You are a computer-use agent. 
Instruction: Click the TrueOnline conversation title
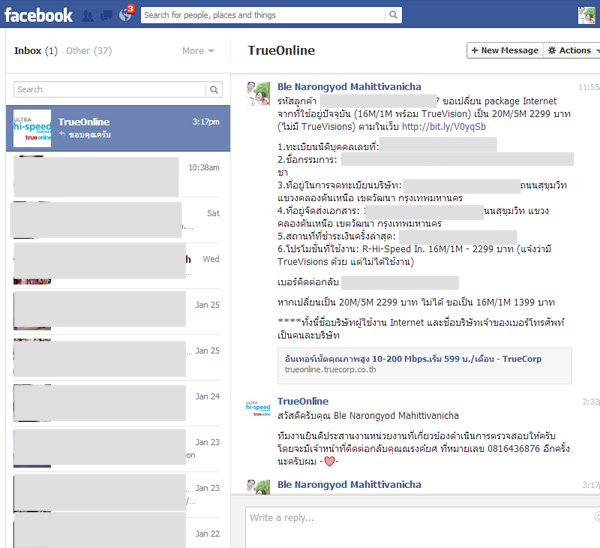point(281,51)
